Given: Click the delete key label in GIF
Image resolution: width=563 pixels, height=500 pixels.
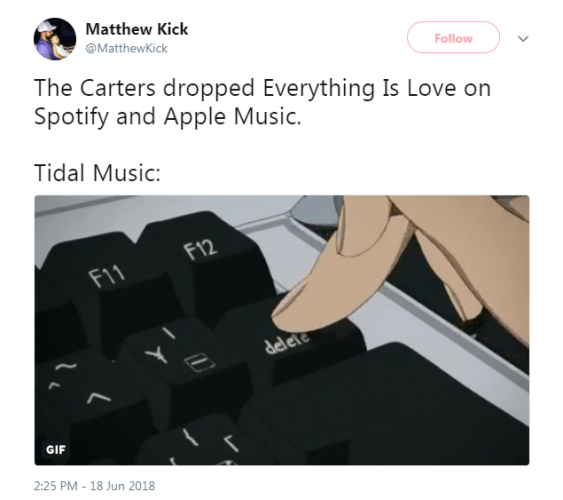Looking at the screenshot, I should point(286,344).
